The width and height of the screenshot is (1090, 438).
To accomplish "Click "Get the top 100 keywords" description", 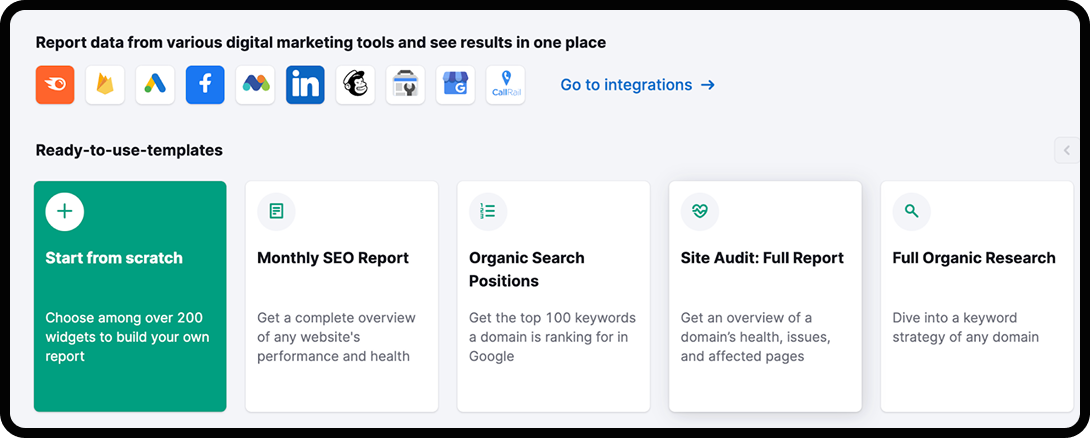I will pos(553,337).
